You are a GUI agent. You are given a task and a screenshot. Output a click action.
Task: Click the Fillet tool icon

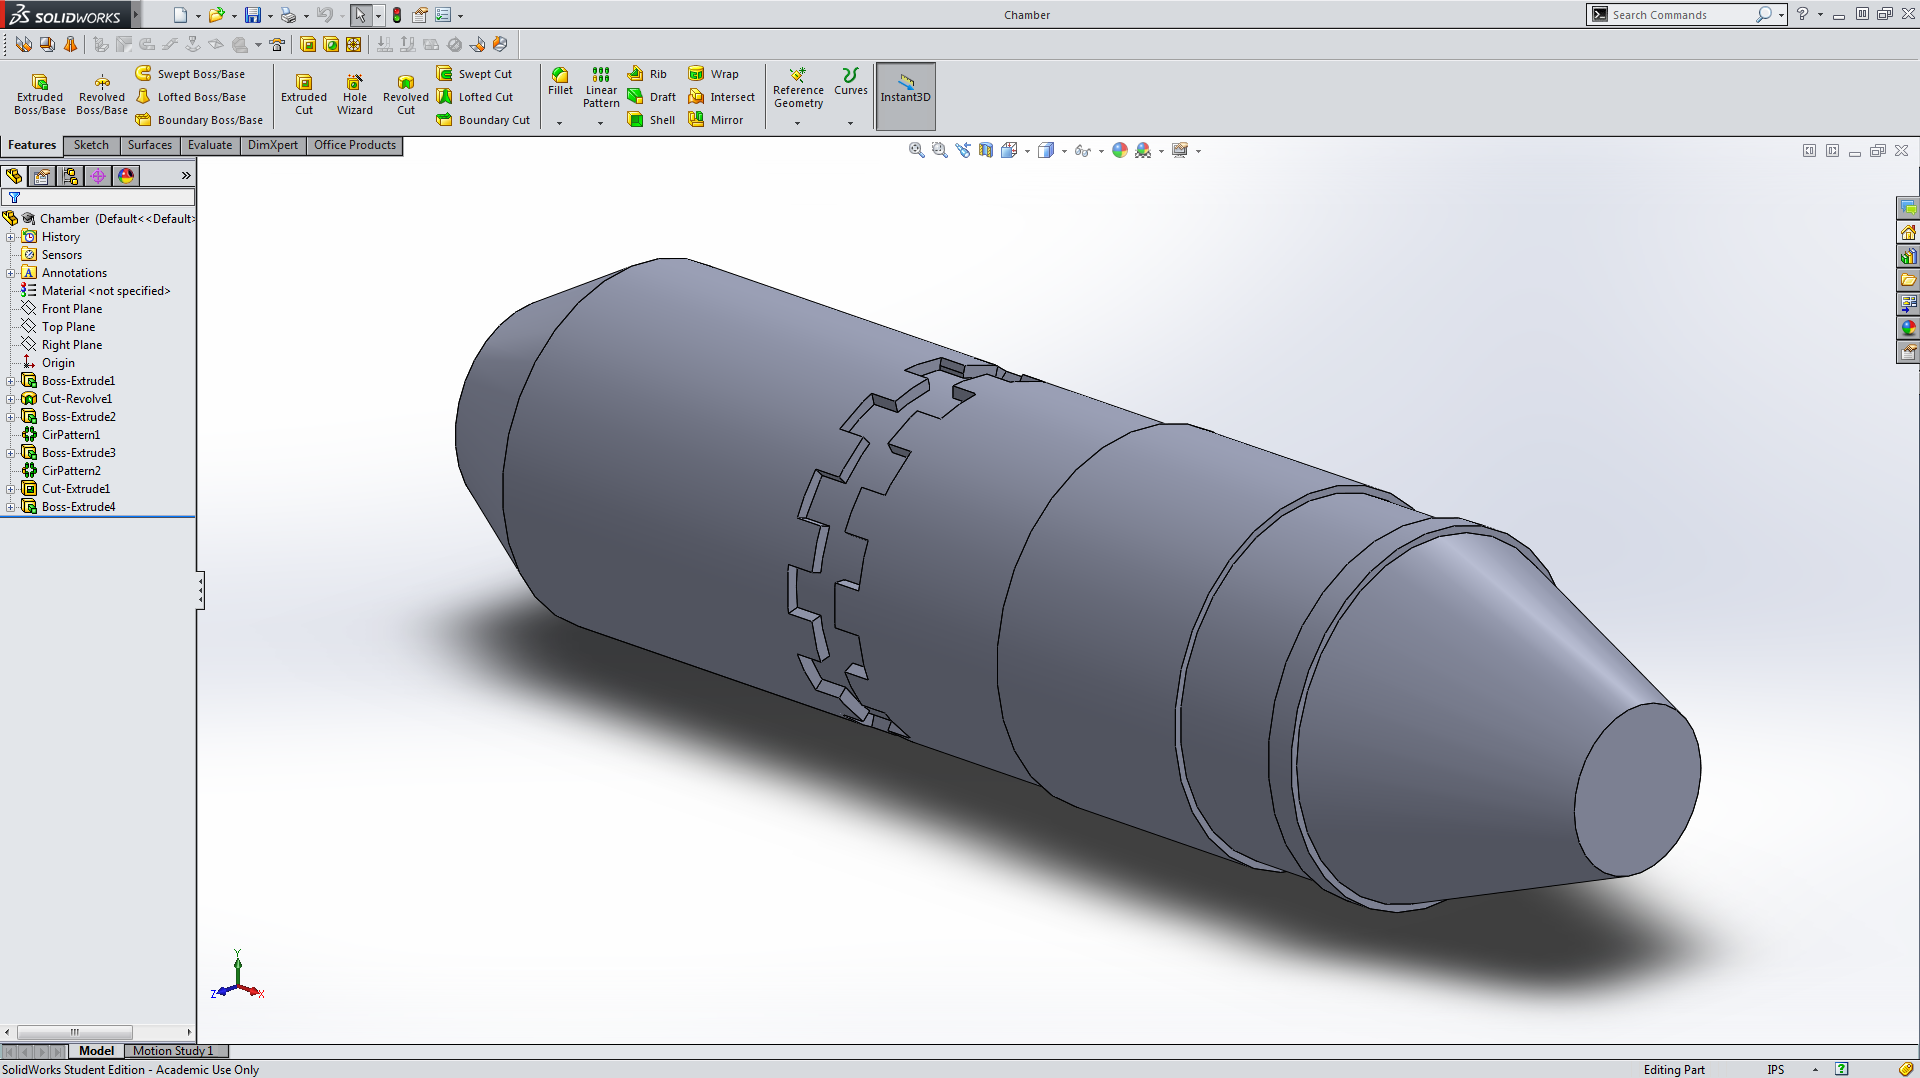click(560, 76)
